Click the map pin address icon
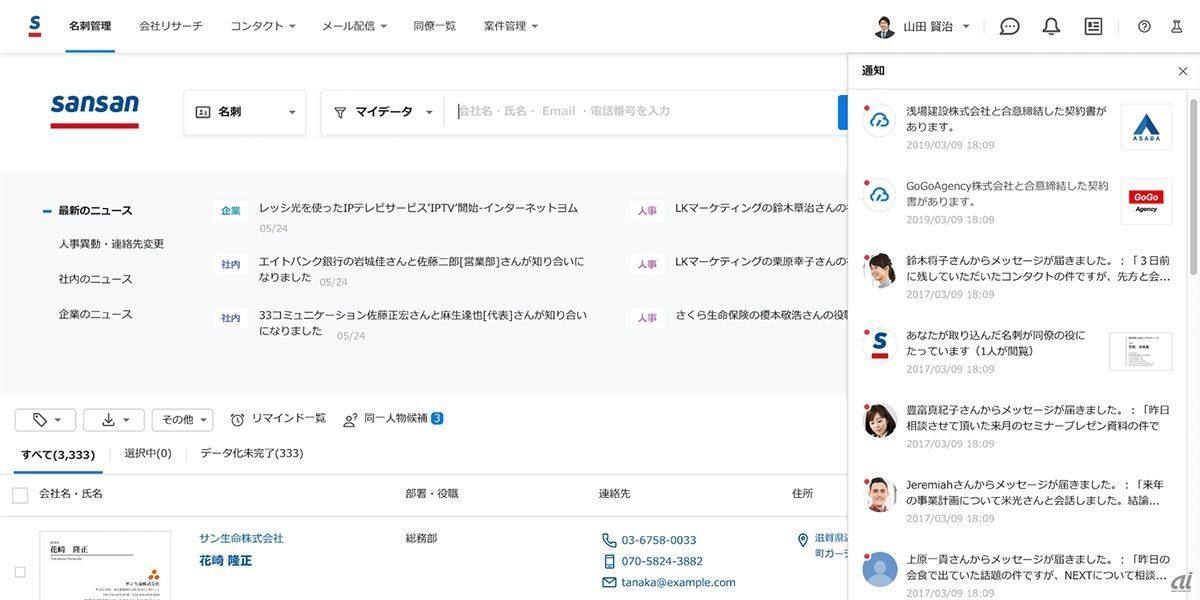1200x600 pixels. click(x=802, y=540)
